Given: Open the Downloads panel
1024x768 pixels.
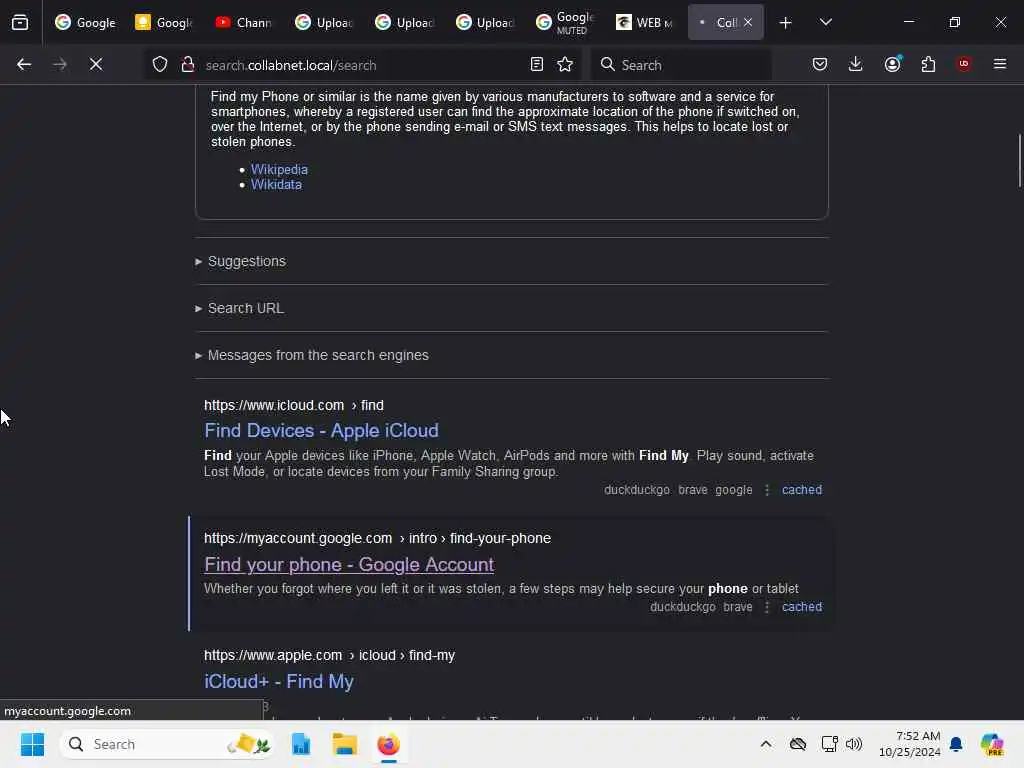Looking at the screenshot, I should pyautogui.click(x=856, y=64).
